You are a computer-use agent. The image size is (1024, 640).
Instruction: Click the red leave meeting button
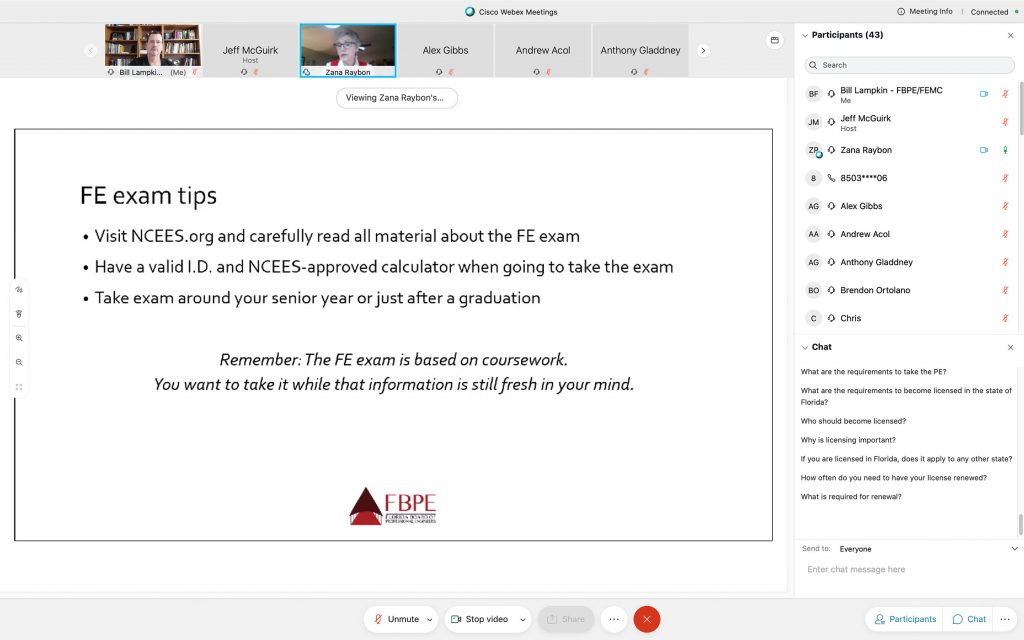(646, 619)
